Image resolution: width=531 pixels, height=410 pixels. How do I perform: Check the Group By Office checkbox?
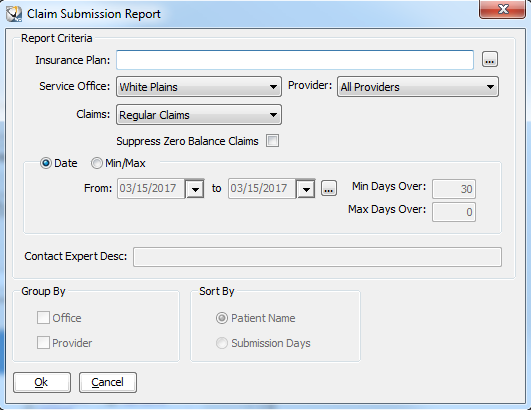(43, 318)
